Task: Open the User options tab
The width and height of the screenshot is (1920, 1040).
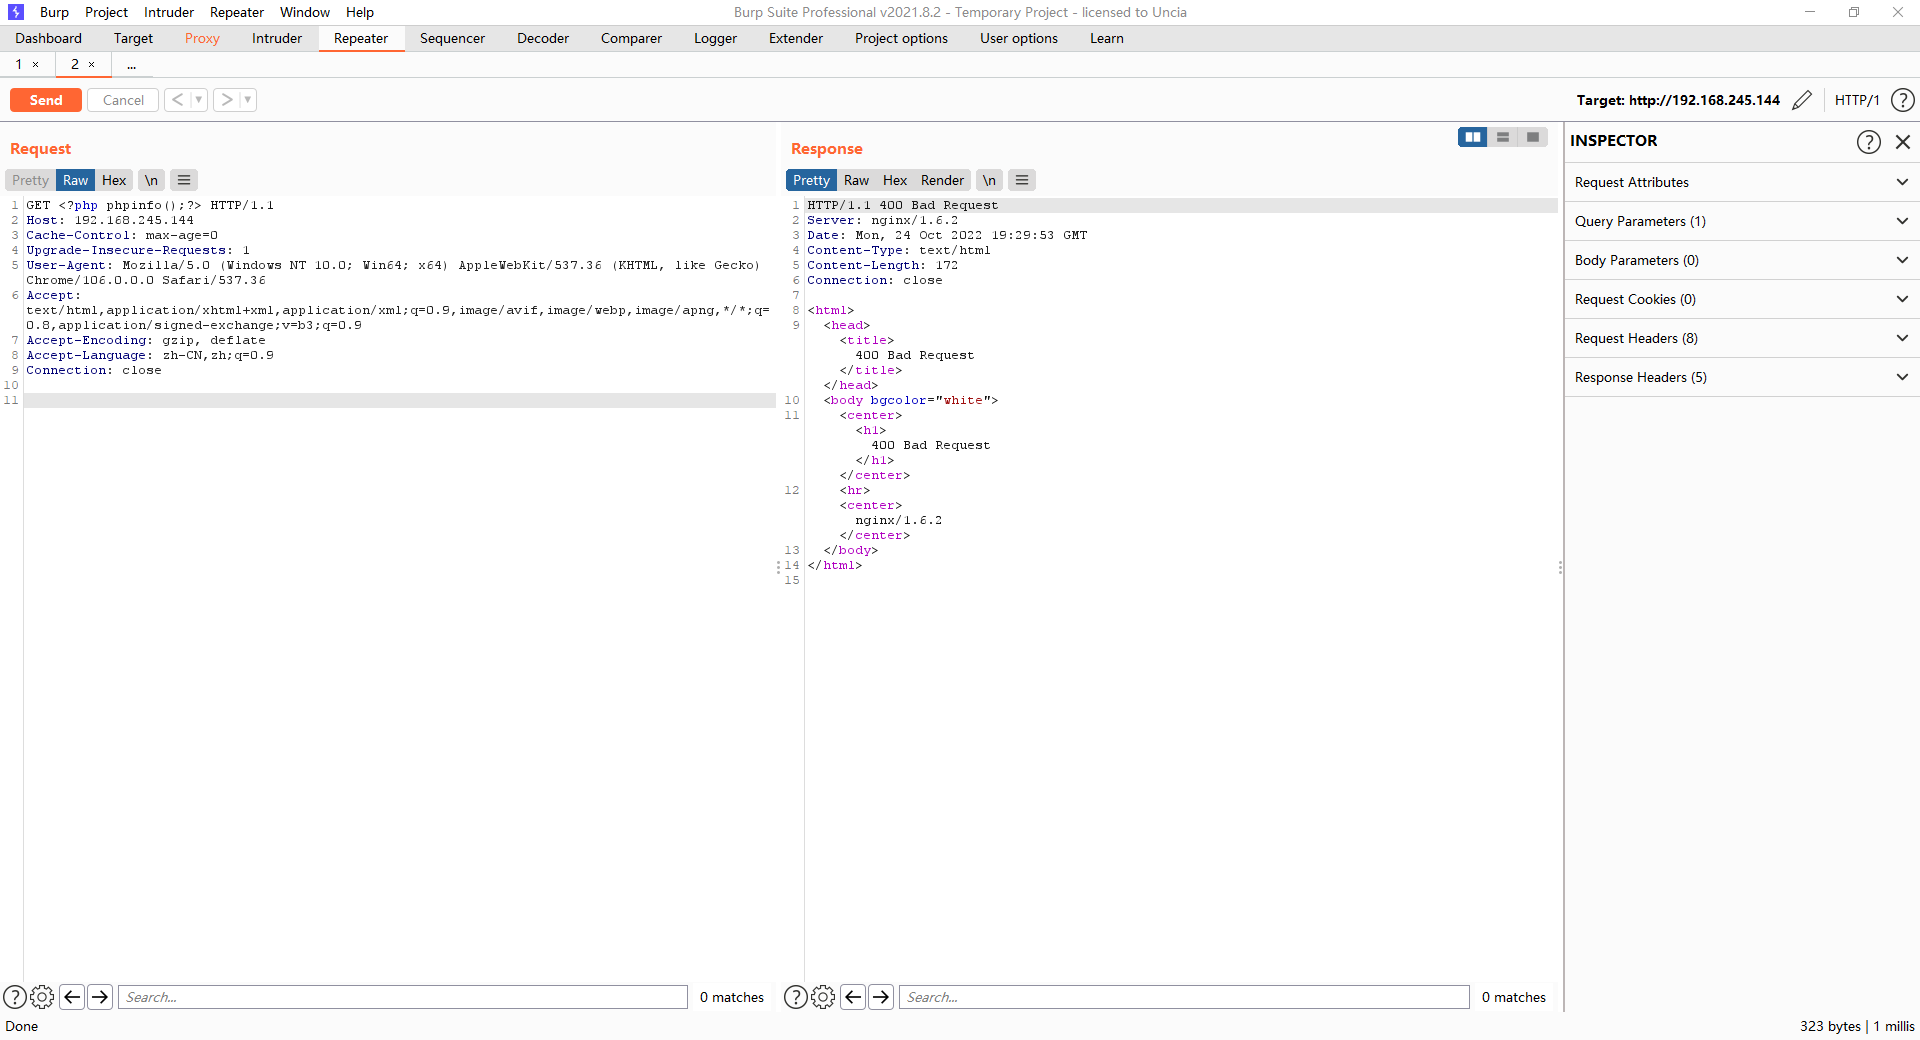Action: 1019,38
